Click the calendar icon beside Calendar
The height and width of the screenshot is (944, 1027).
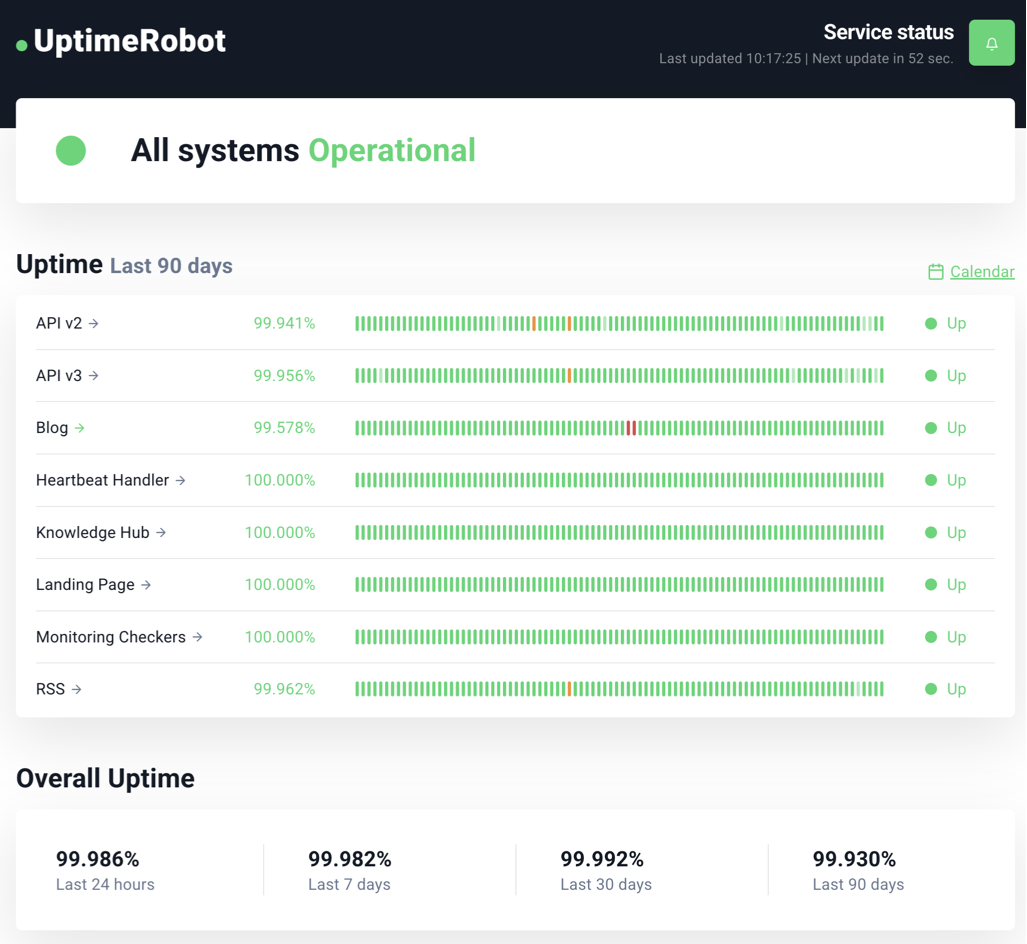click(935, 272)
